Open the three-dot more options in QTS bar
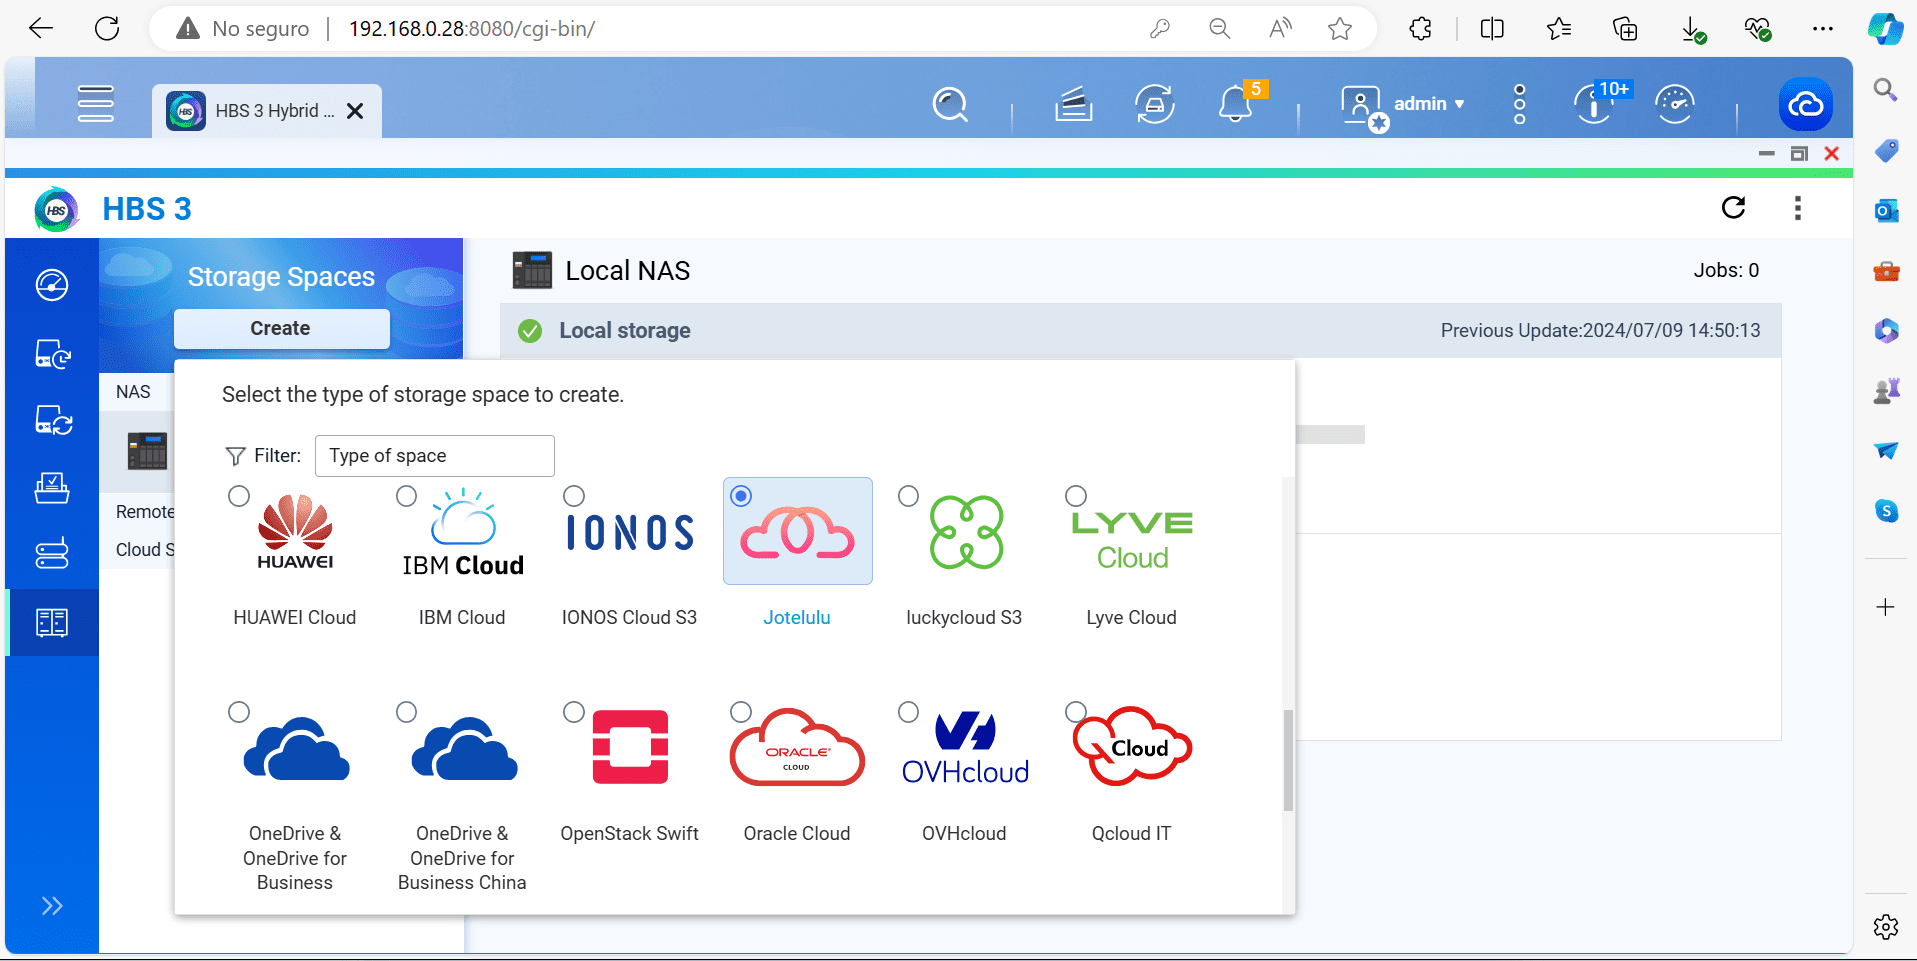 pos(1519,104)
